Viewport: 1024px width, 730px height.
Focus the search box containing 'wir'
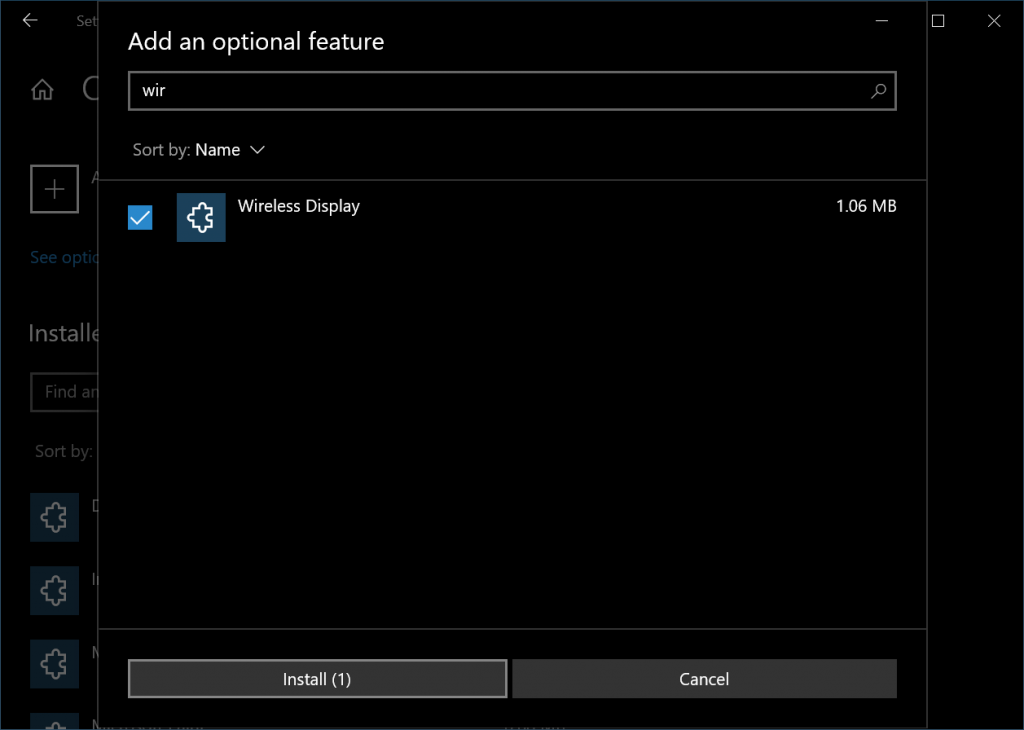512,91
